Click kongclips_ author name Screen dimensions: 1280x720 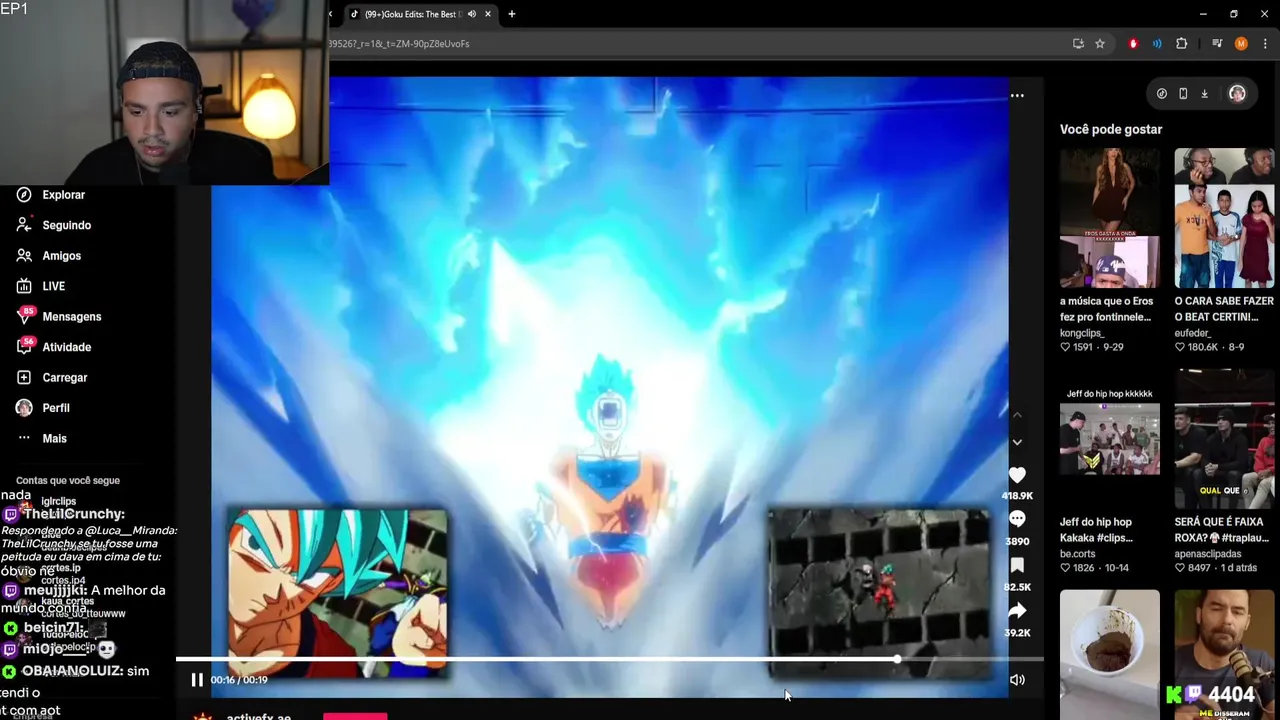click(x=1082, y=333)
